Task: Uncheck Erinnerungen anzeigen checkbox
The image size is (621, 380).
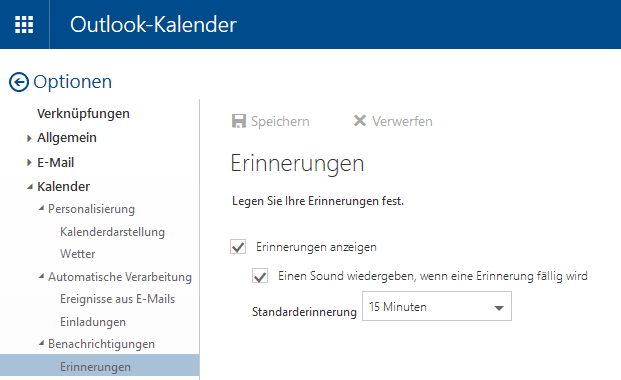Action: click(x=238, y=246)
